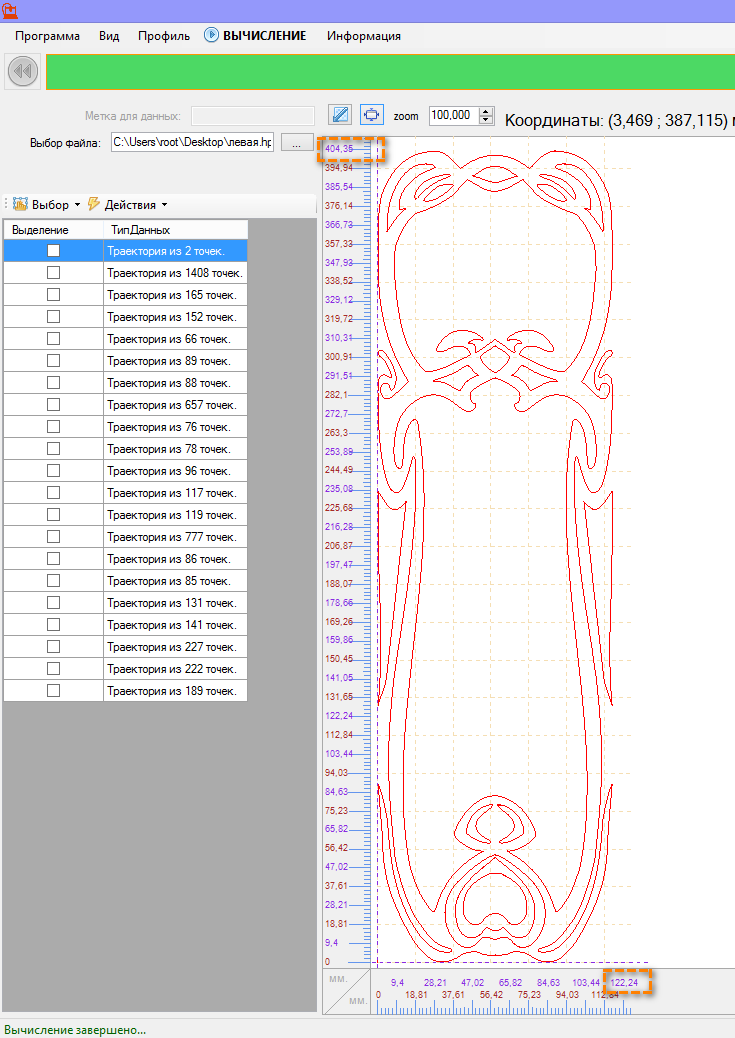Screen dimensions: 735x1038
Task: Decrease zoom with the down spinner arrow
Action: point(487,120)
